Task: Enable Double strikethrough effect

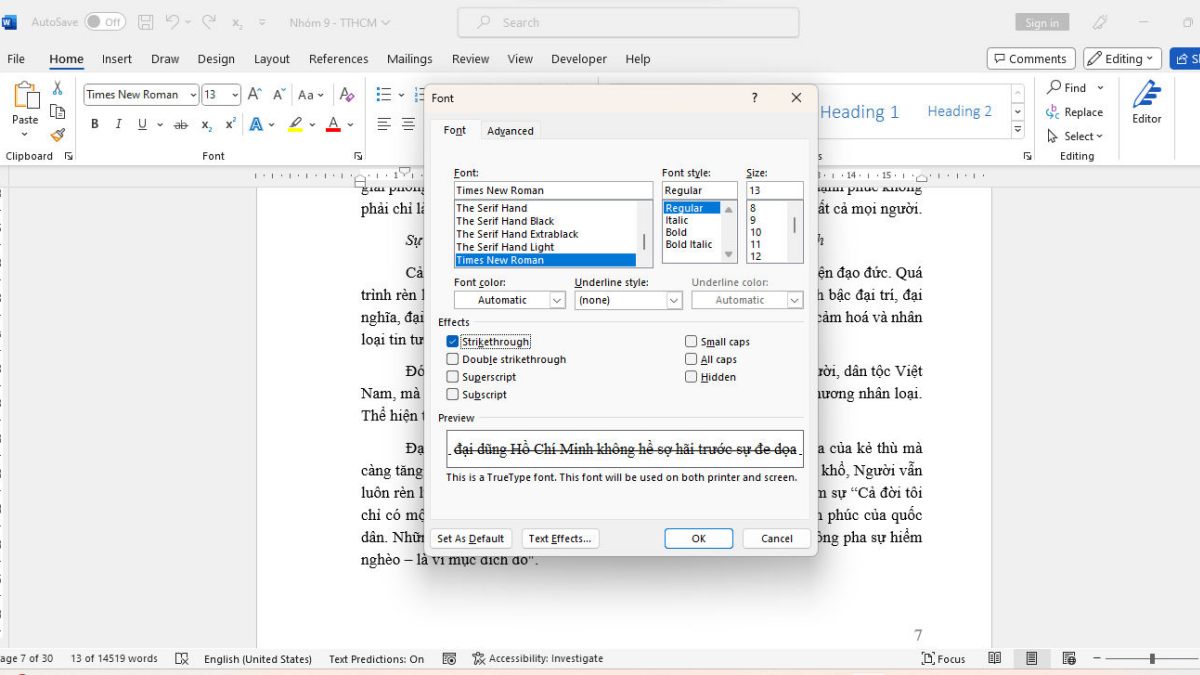Action: 453,359
